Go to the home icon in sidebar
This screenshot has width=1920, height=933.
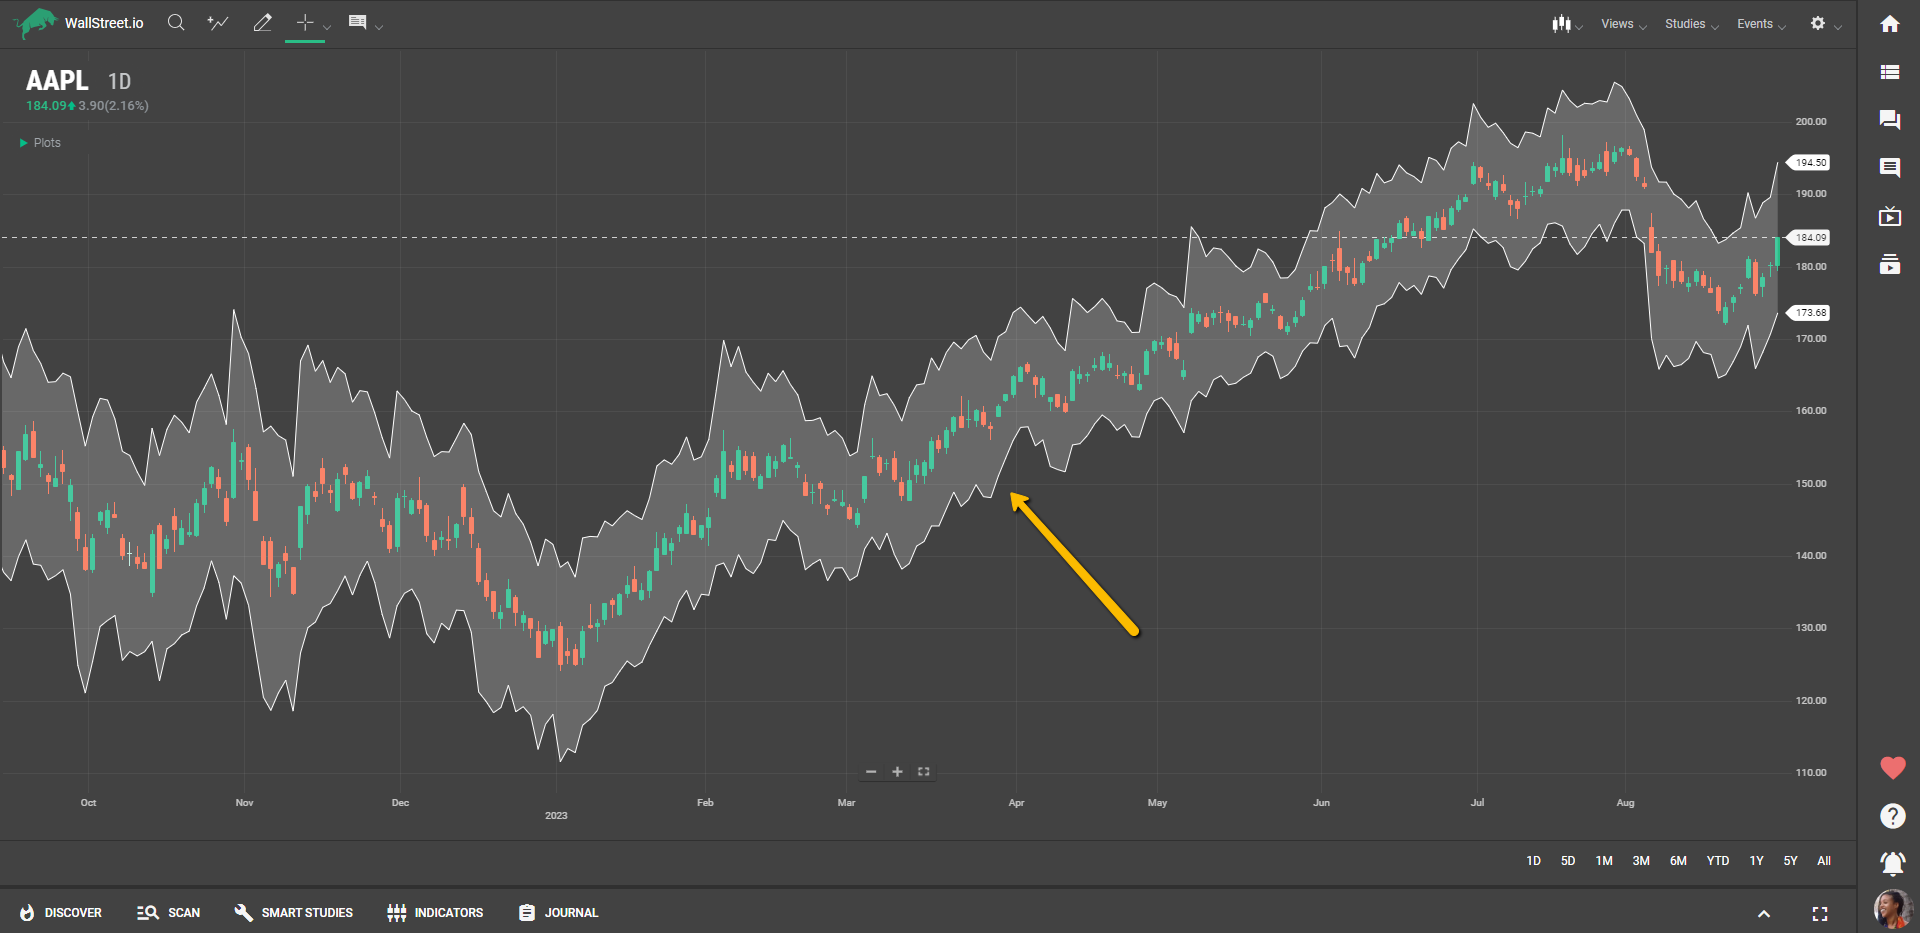coord(1889,24)
